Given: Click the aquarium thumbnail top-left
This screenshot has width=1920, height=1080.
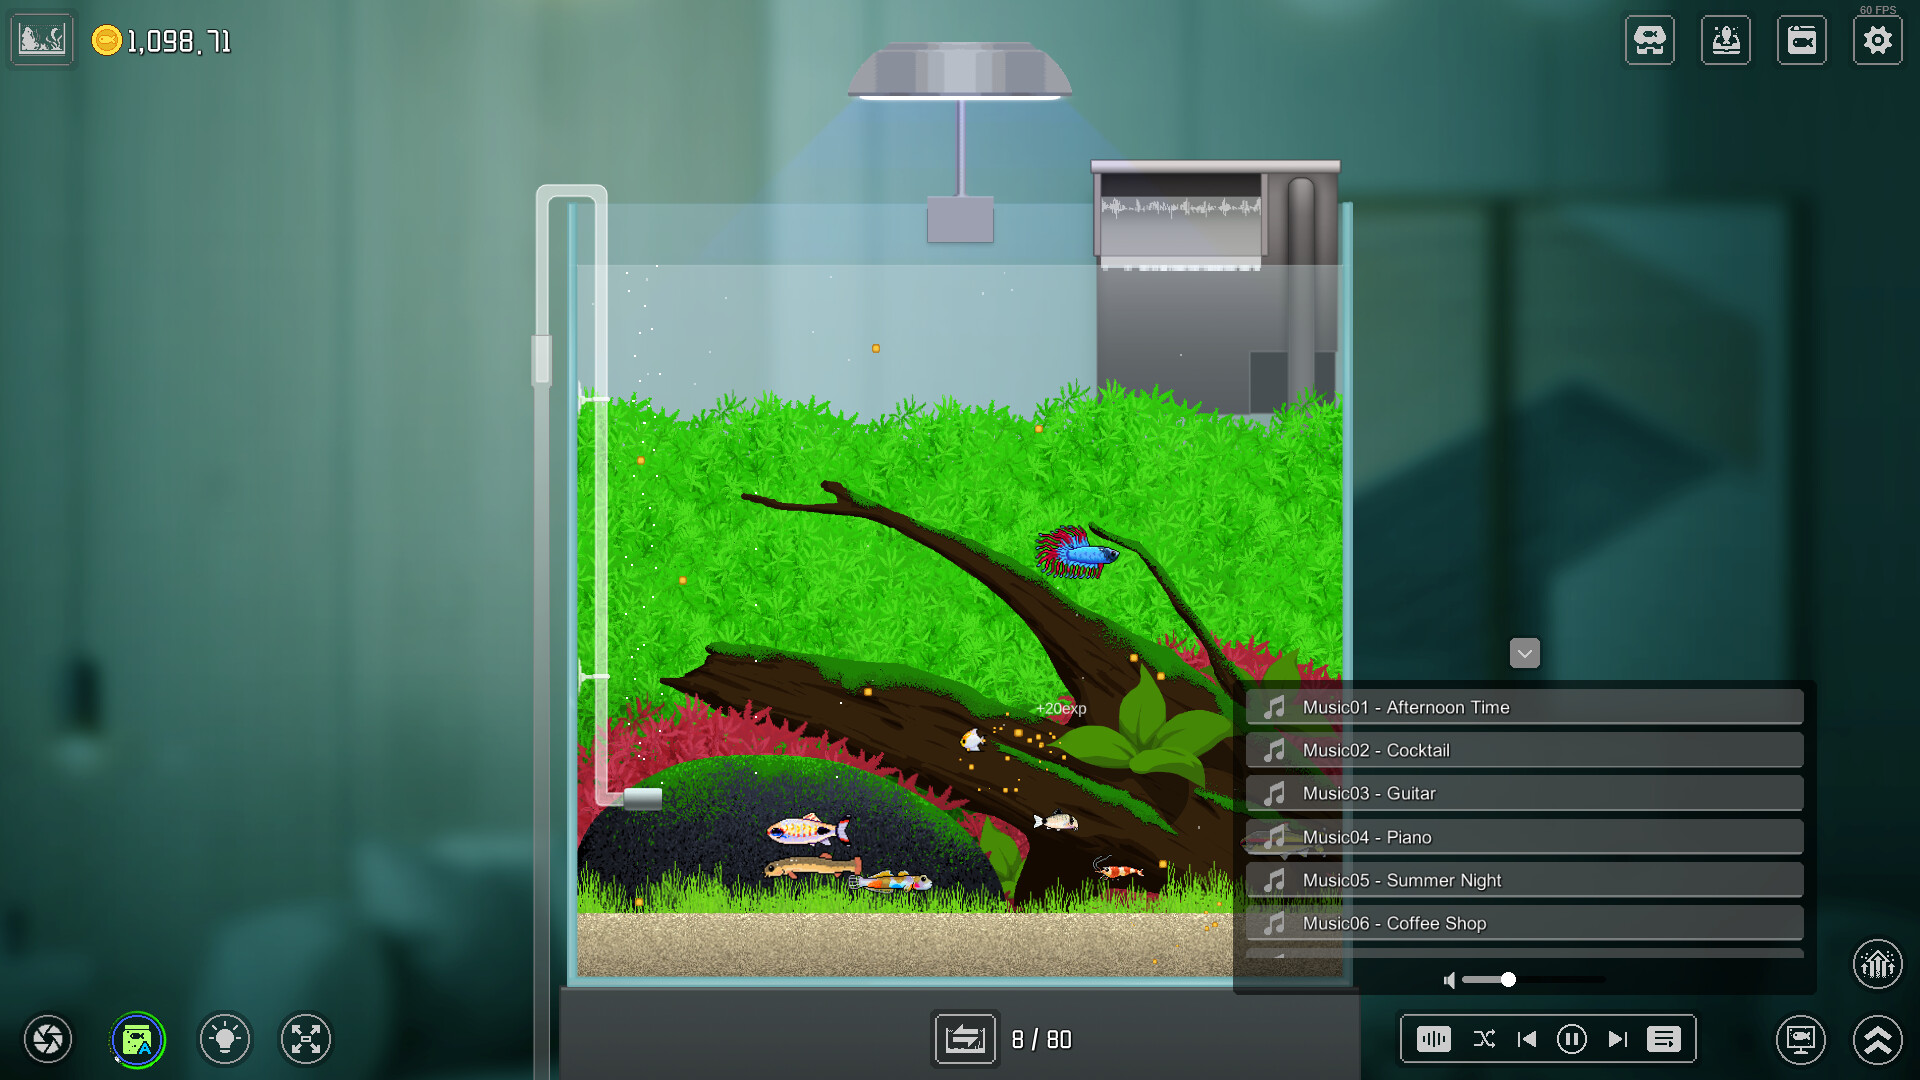Looking at the screenshot, I should click(x=42, y=40).
